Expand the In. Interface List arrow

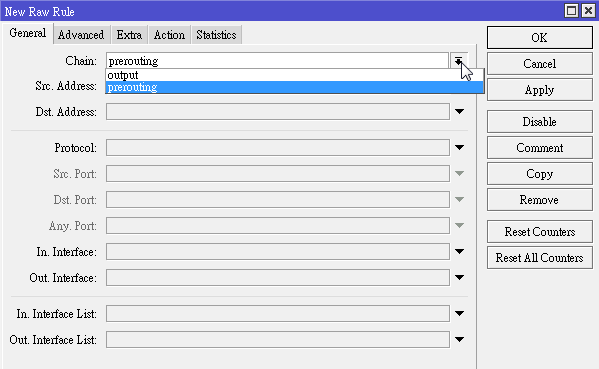coord(460,314)
